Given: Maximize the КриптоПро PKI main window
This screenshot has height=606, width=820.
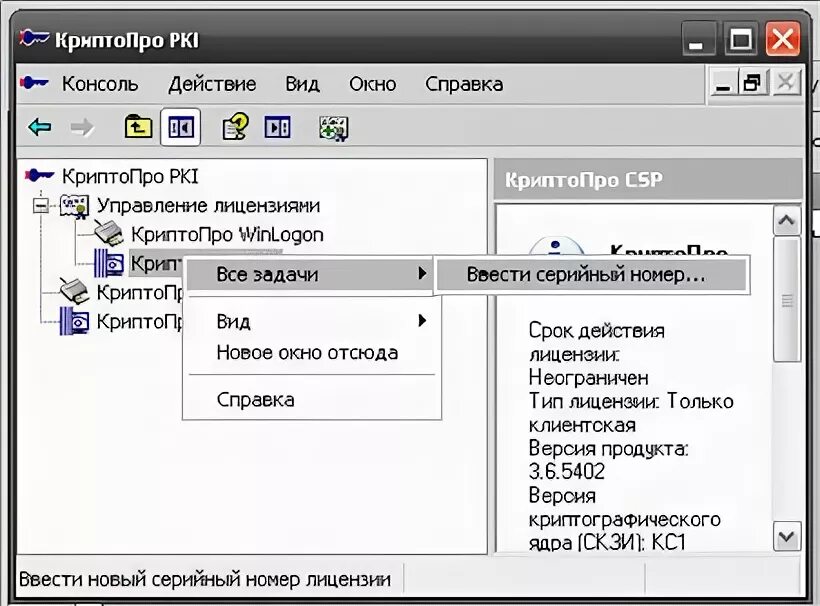Looking at the screenshot, I should [741, 39].
